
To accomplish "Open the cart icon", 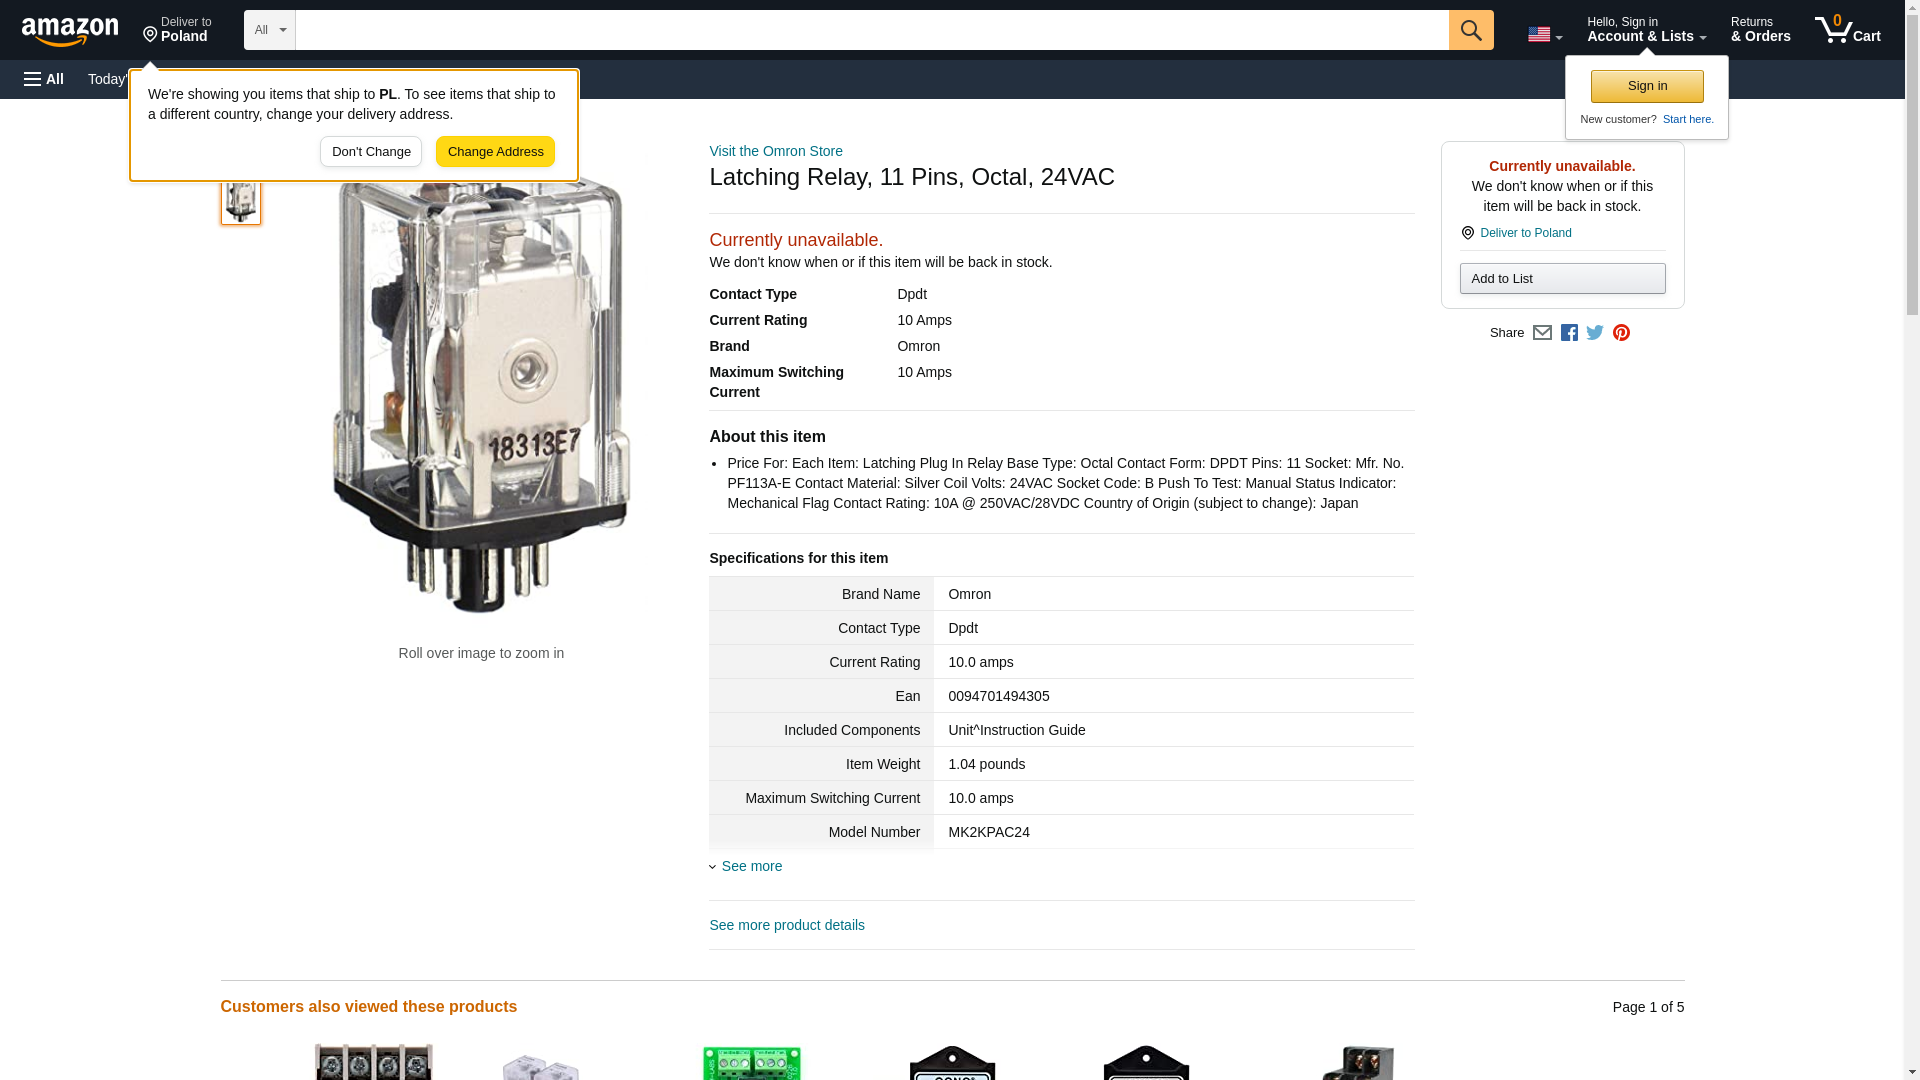I will [1848, 30].
